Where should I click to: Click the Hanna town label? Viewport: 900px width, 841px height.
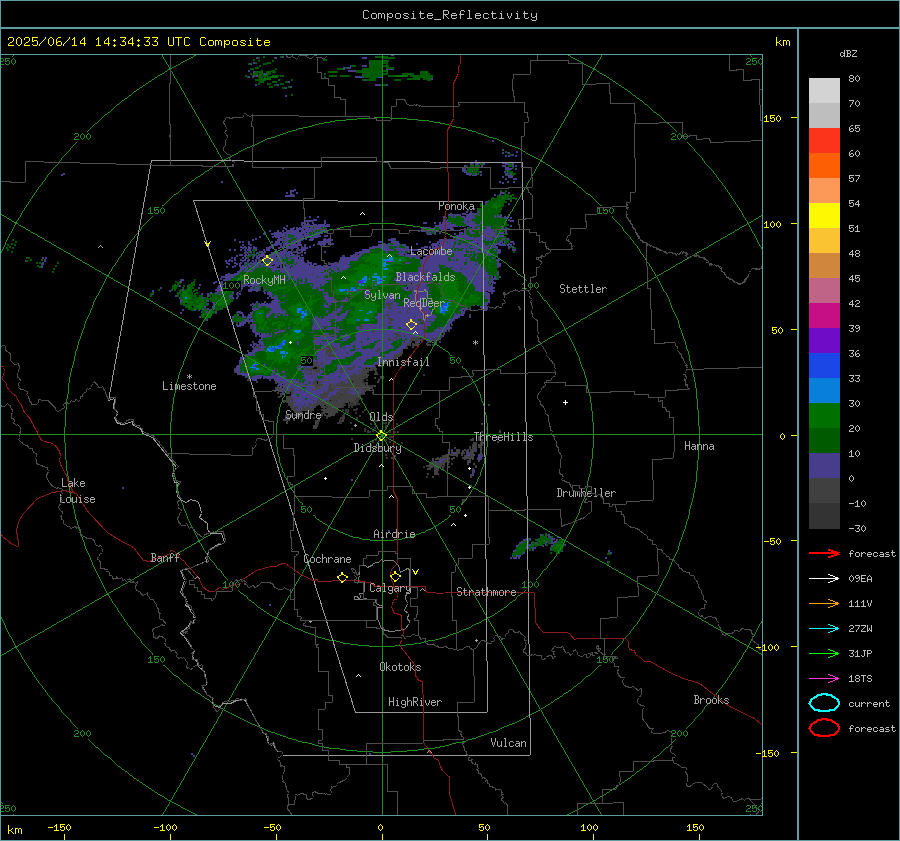tap(699, 446)
